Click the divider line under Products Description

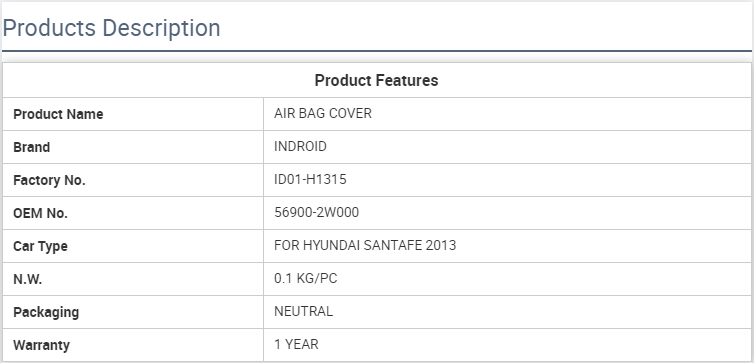coord(377,50)
